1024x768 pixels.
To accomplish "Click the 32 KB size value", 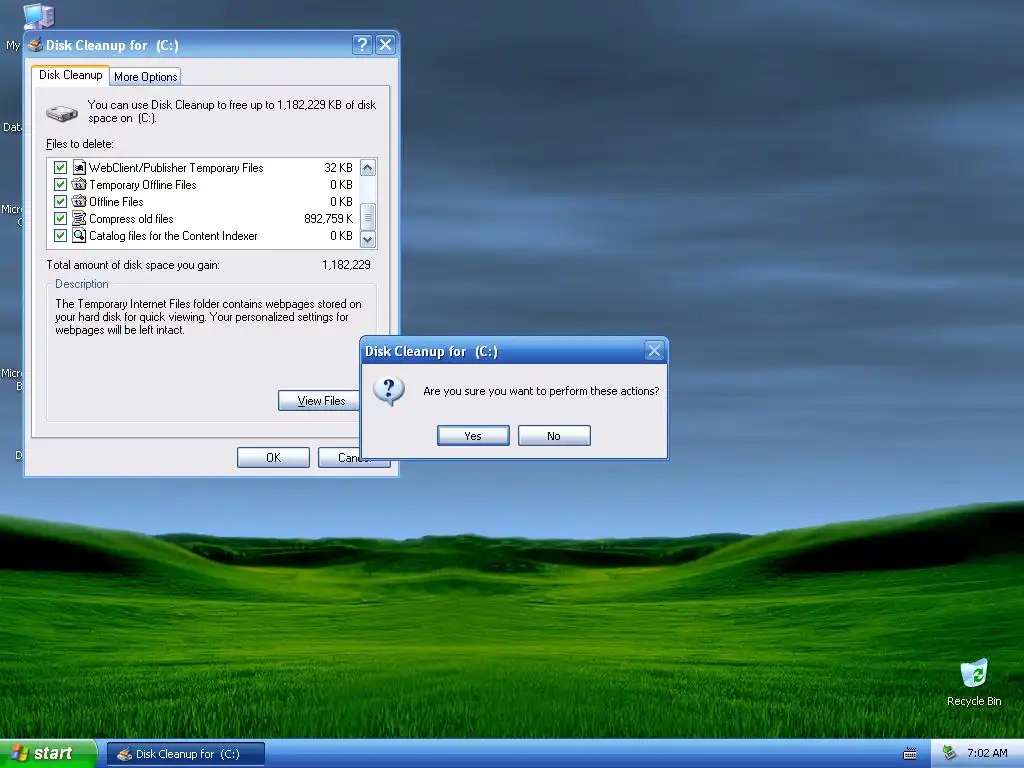I will (x=338, y=168).
